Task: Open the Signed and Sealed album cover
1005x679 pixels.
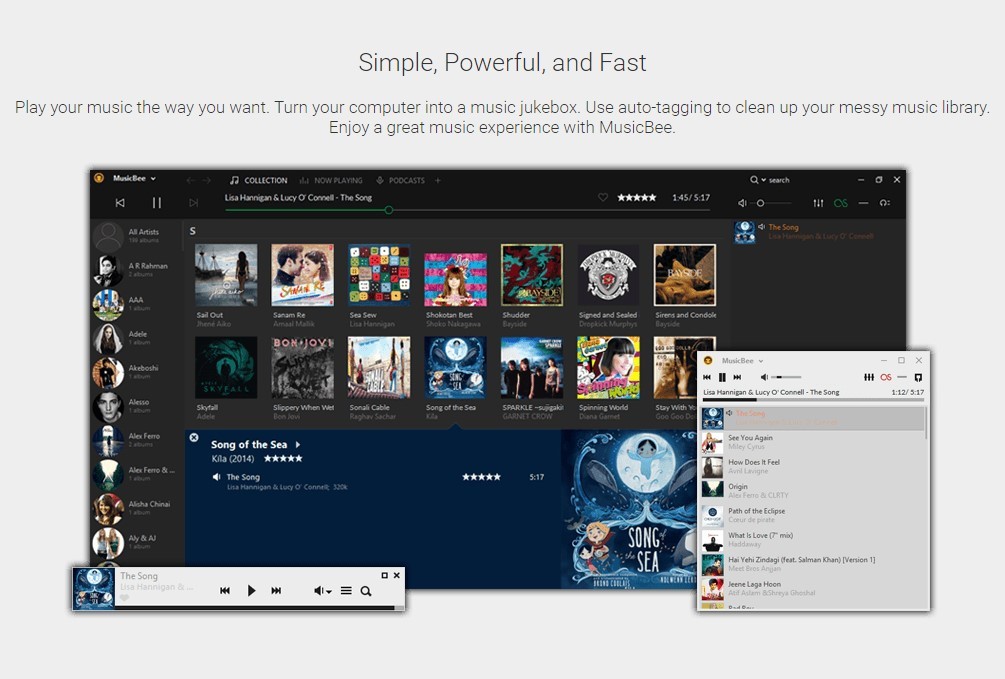Action: point(608,275)
